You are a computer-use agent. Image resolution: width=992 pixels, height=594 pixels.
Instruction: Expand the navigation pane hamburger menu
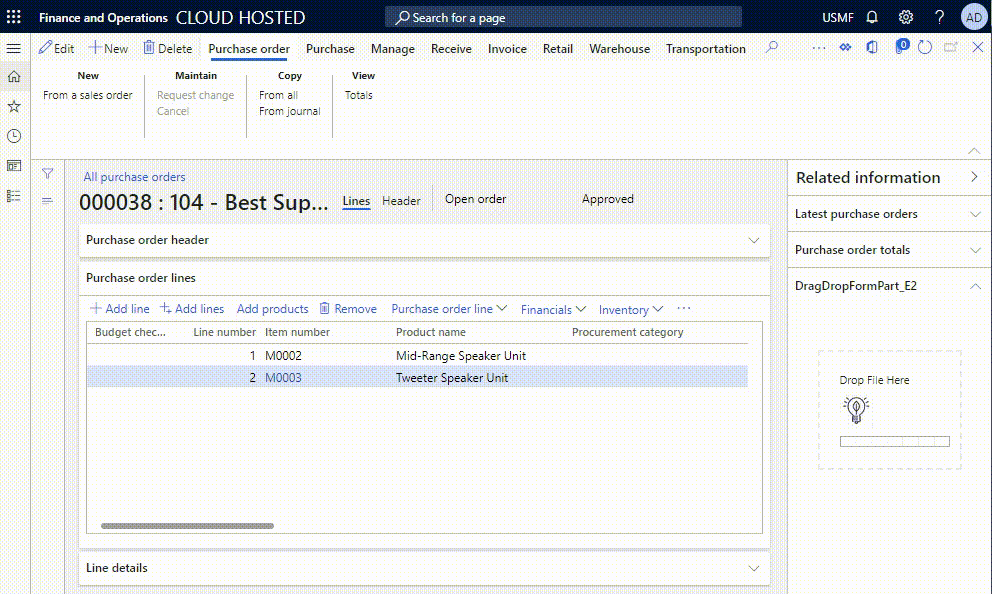[13, 49]
